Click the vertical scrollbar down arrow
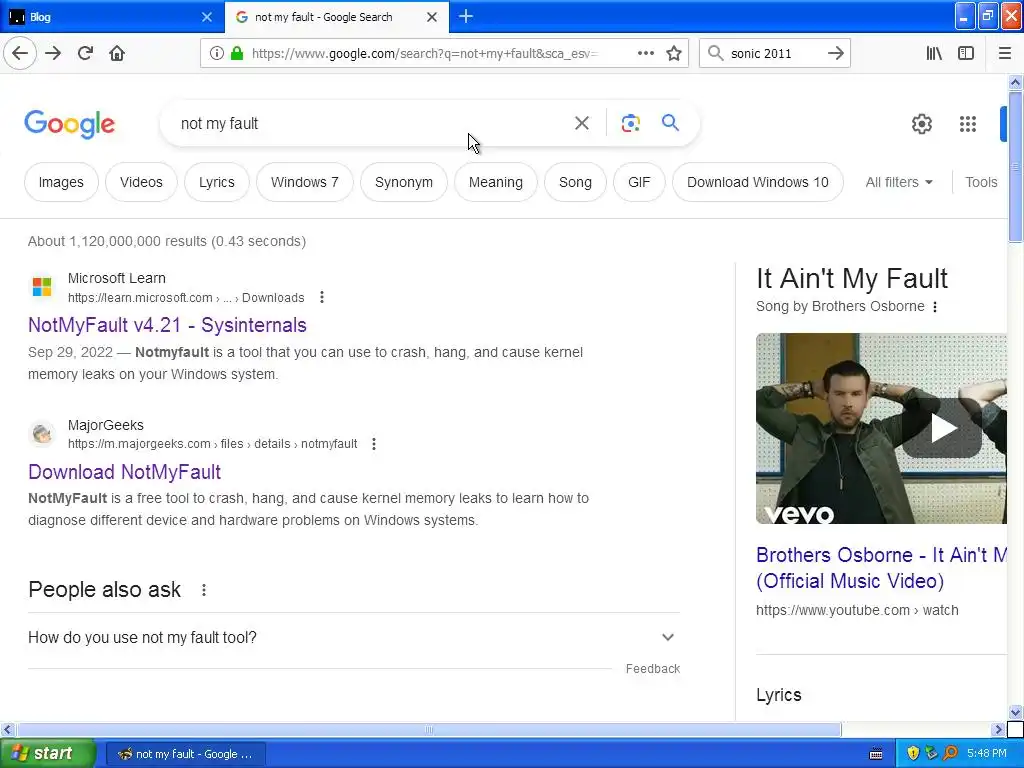The height and width of the screenshot is (768, 1024). click(x=1015, y=712)
